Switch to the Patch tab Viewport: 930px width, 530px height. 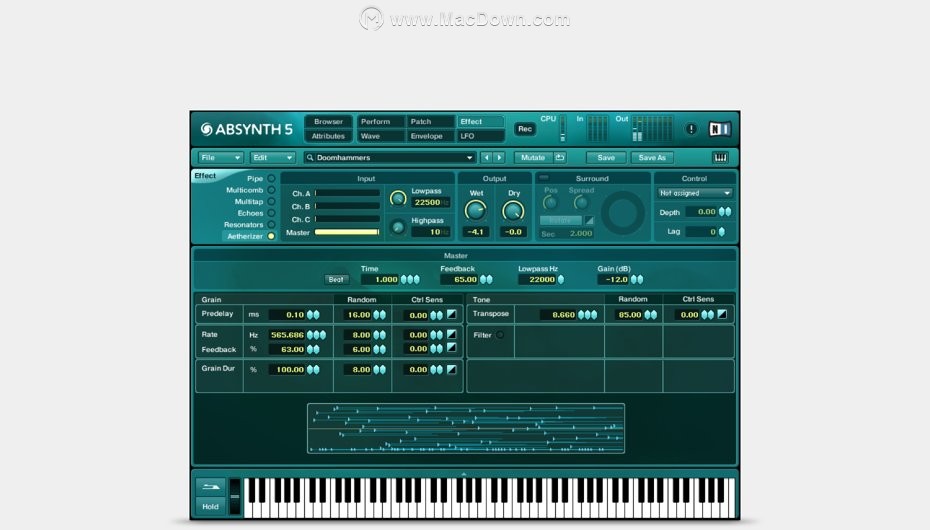pos(431,122)
